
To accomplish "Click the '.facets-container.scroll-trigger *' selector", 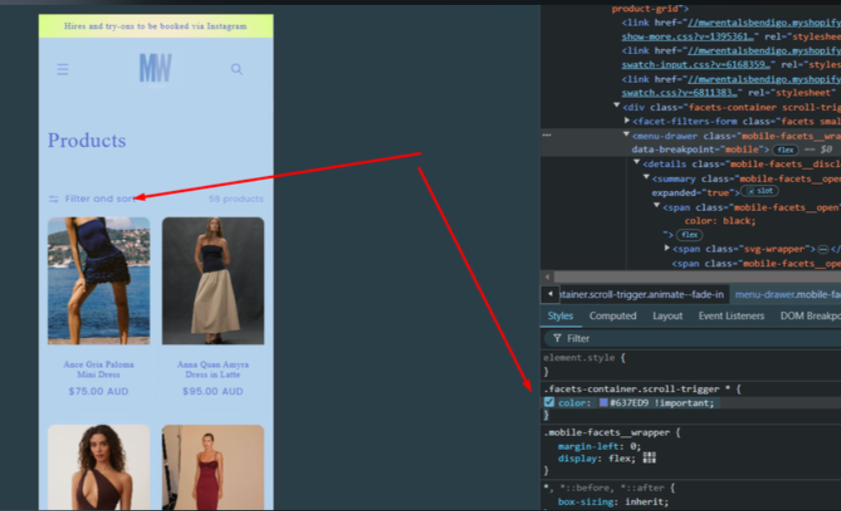I will pyautogui.click(x=637, y=389).
